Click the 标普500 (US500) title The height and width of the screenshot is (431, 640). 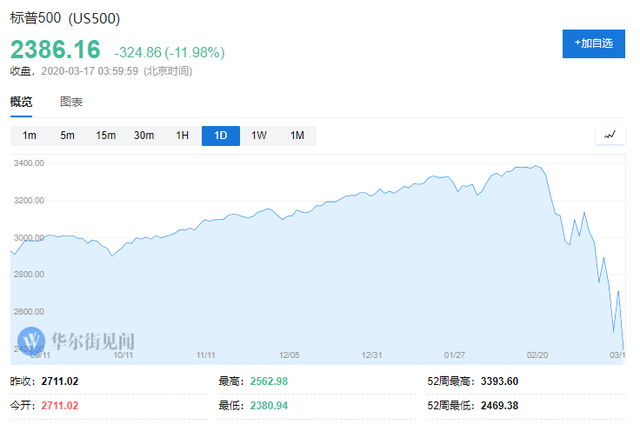tap(65, 18)
